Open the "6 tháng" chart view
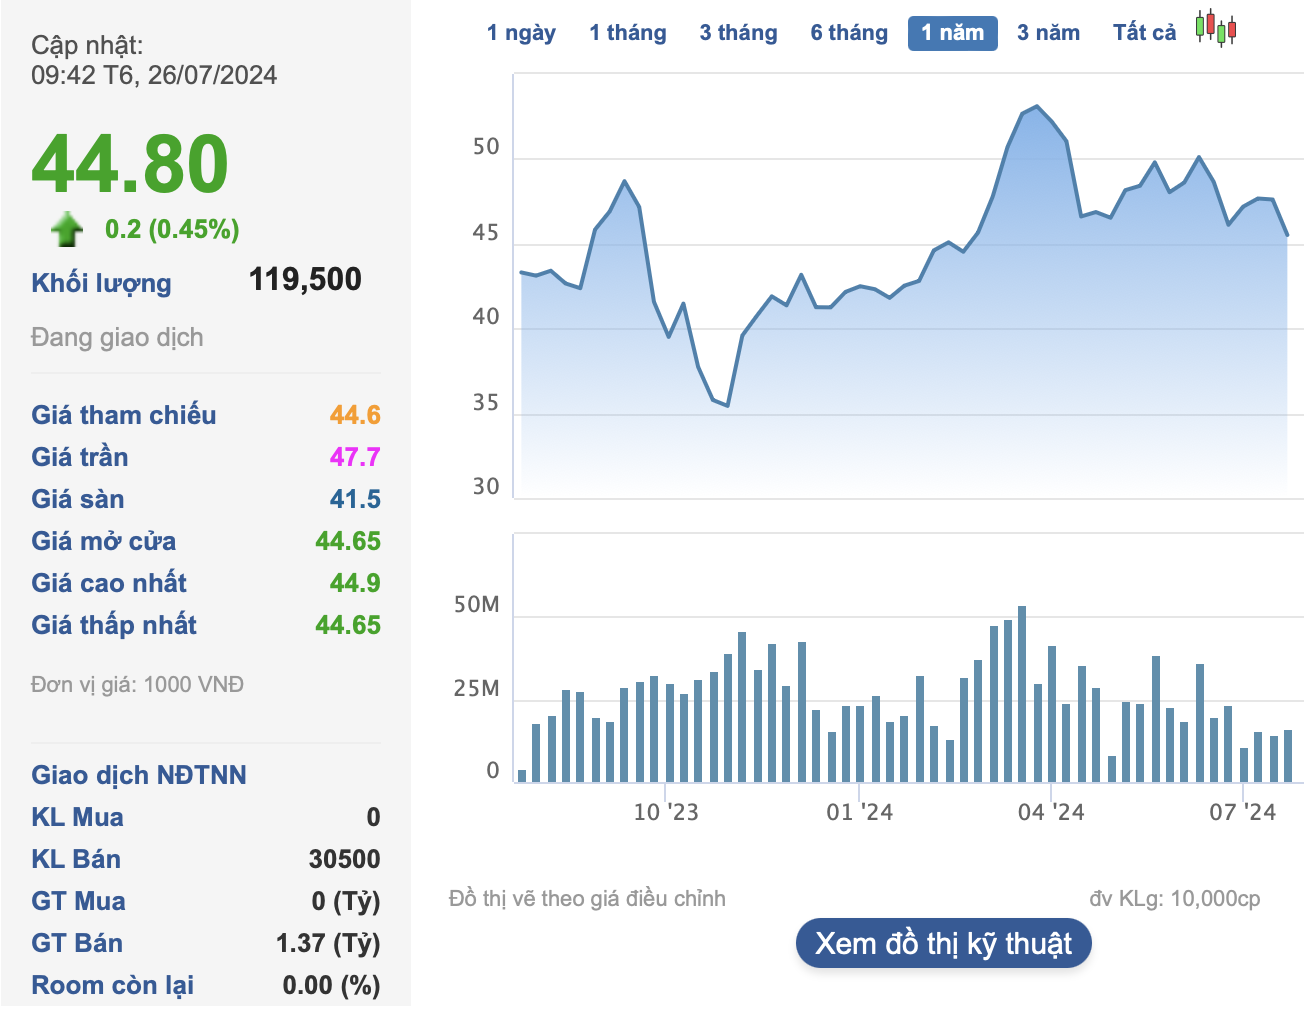 point(848,32)
